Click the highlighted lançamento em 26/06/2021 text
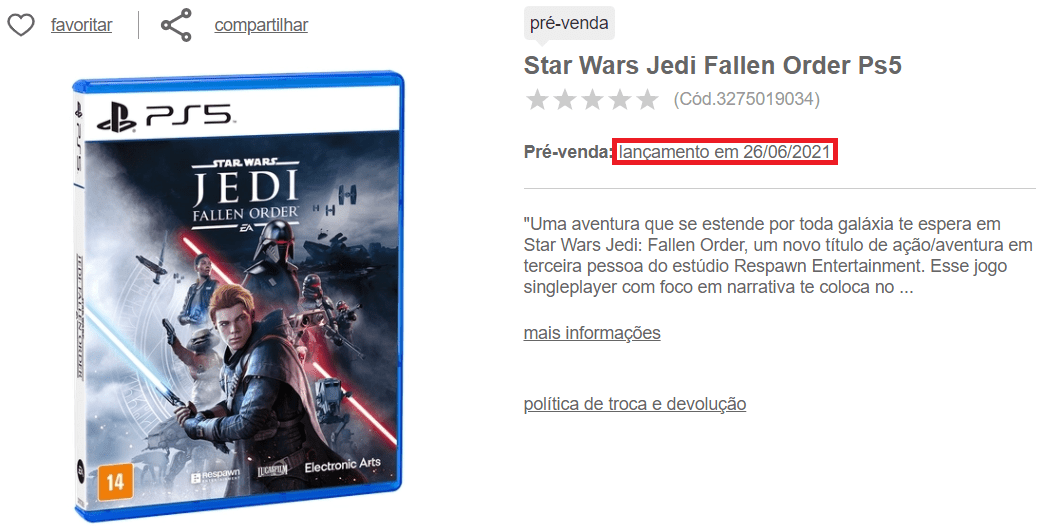 (724, 152)
